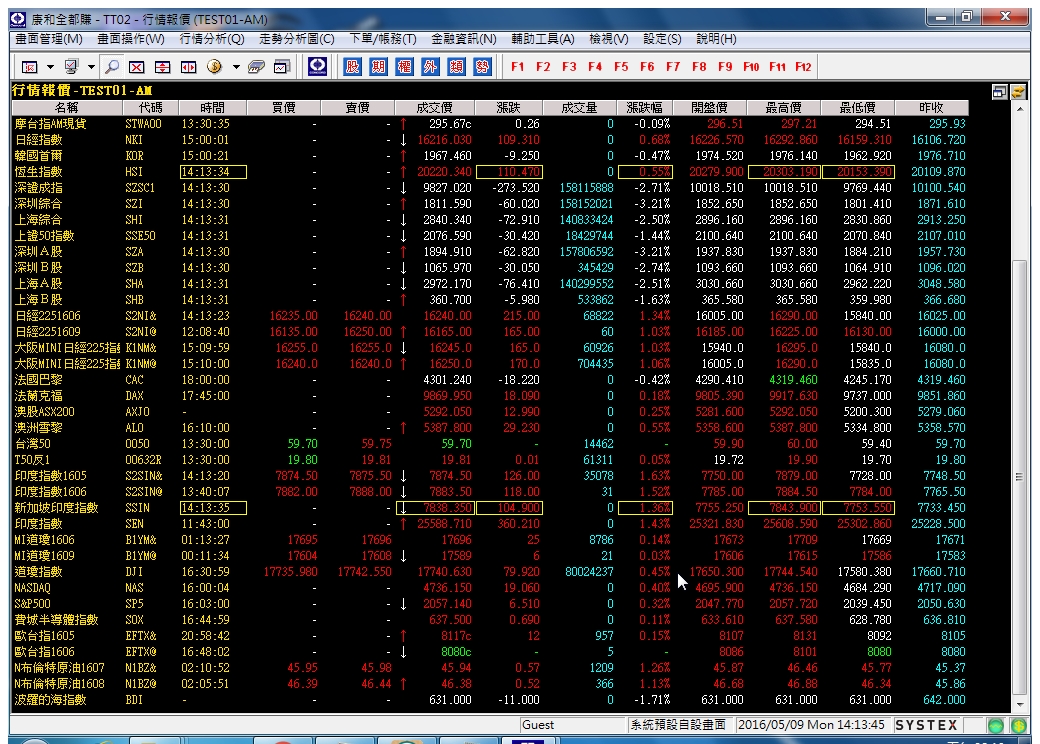The width and height of the screenshot is (1040, 744).
Task: Click the 類 sector category button
Action: (456, 66)
